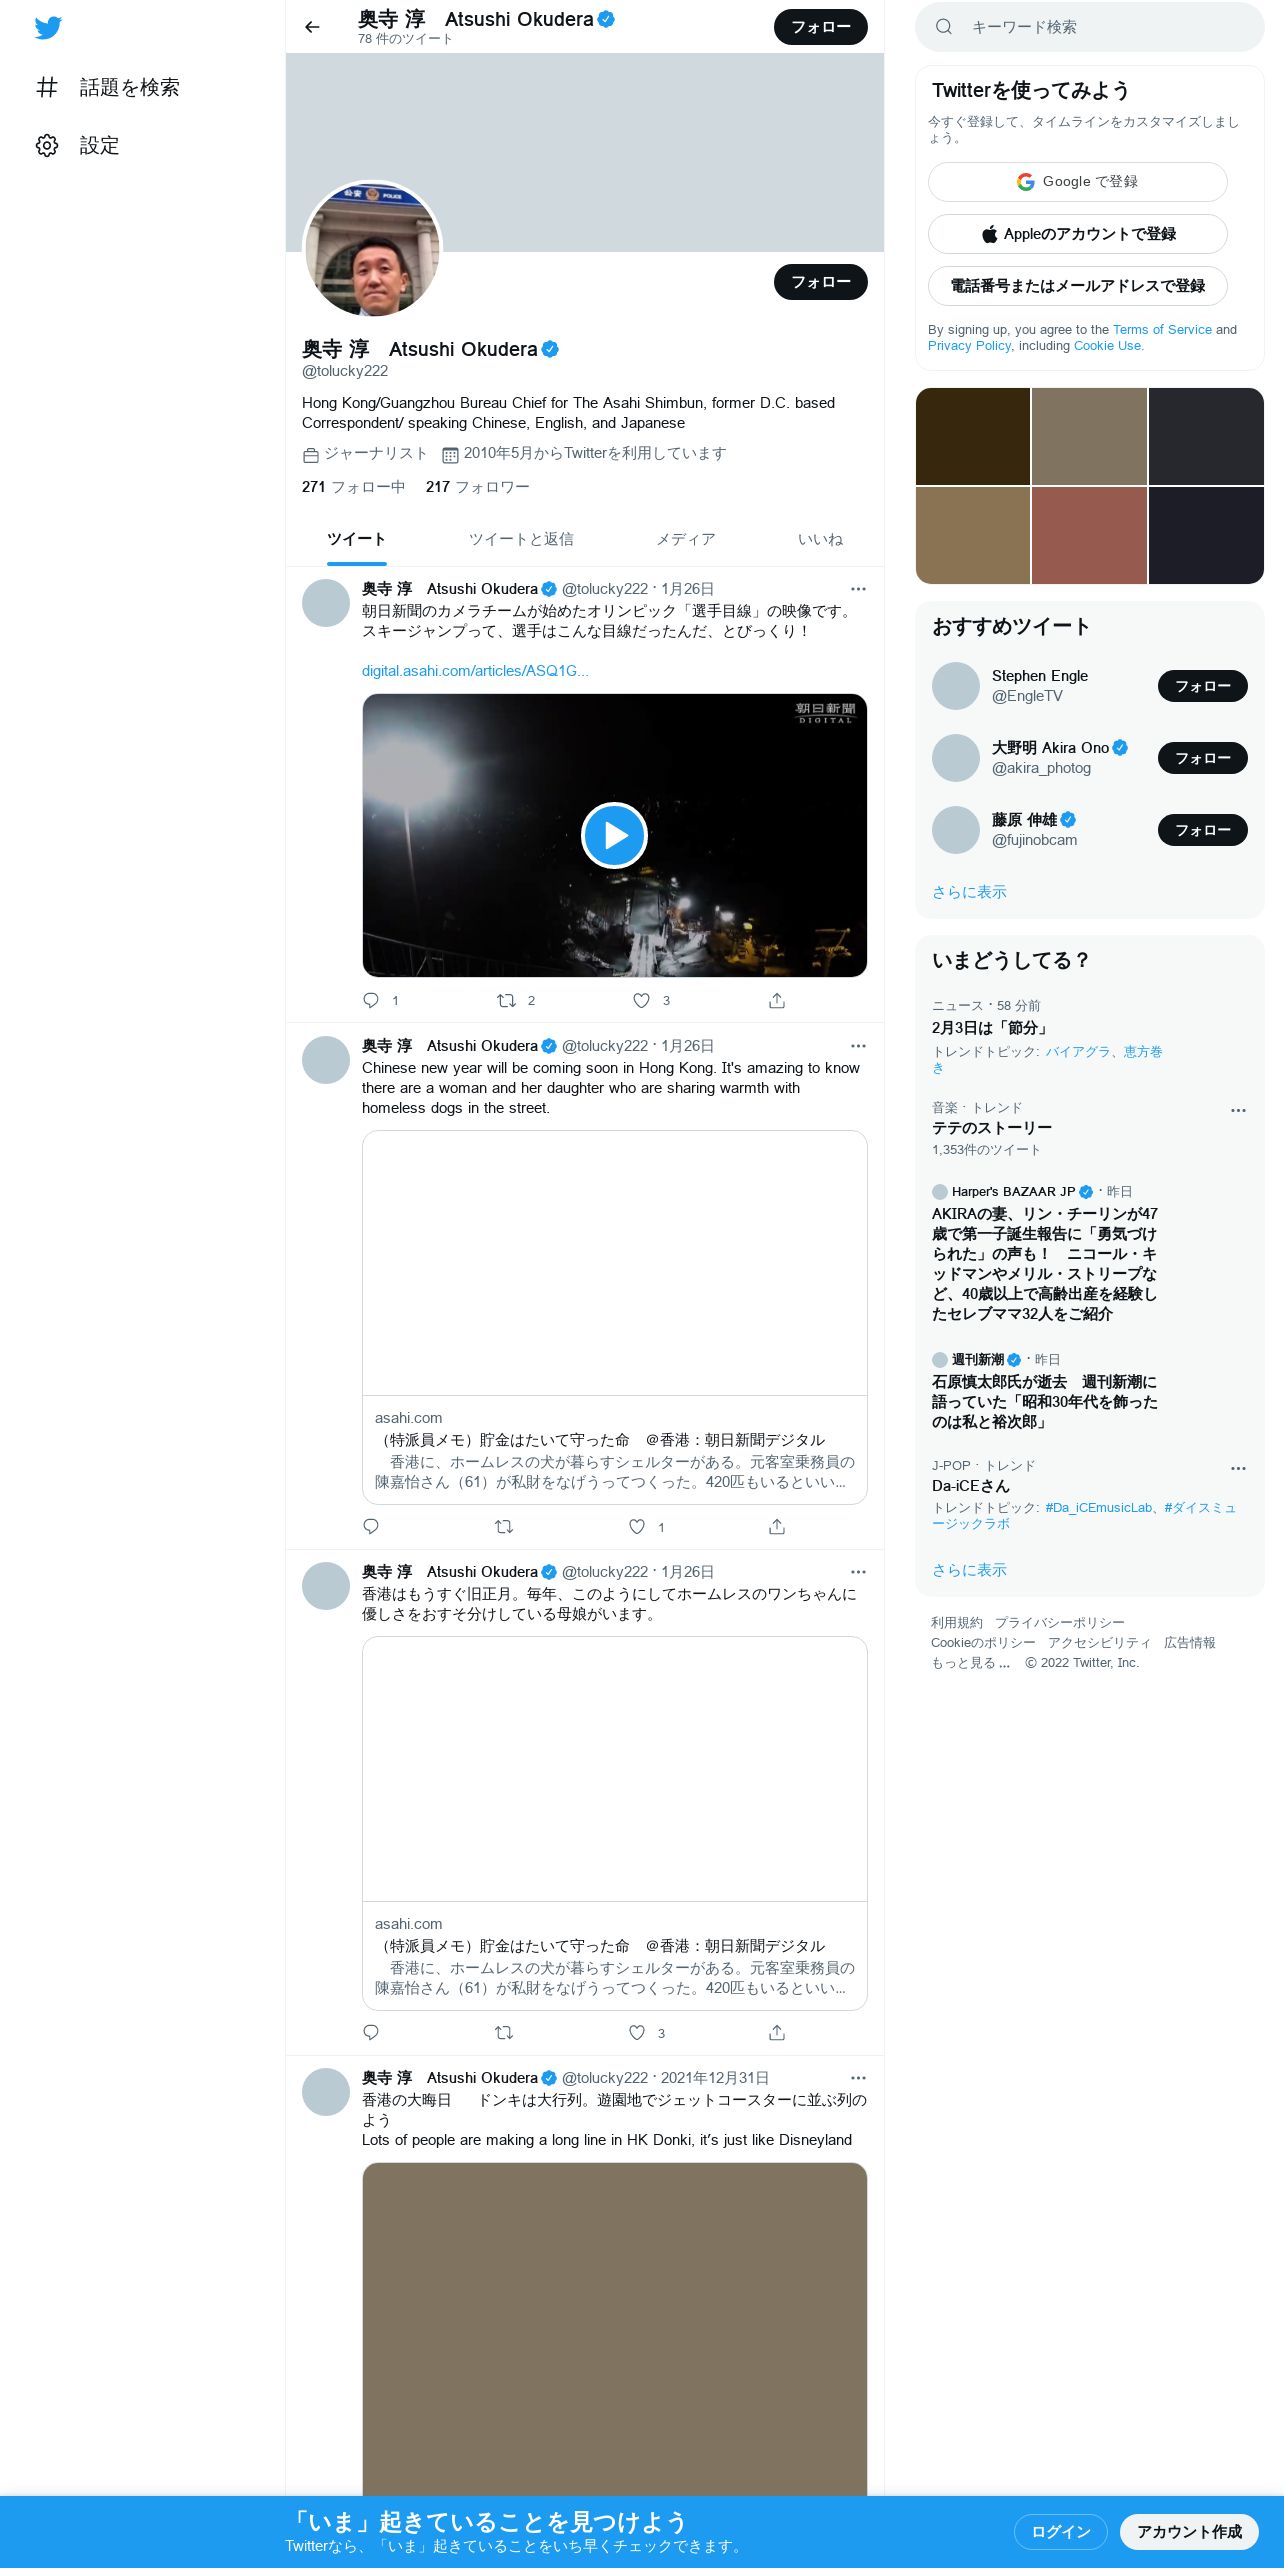Reply to the Olympic video tweet
This screenshot has width=1284, height=2568.
pos(371,1000)
